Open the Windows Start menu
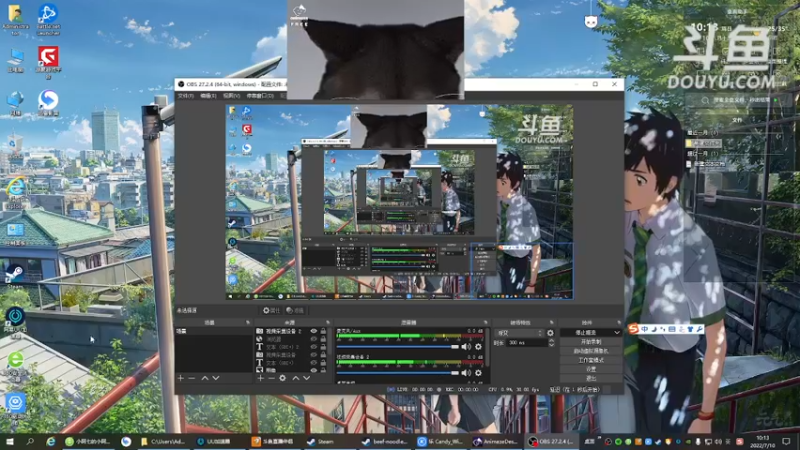This screenshot has width=800, height=450. pyautogui.click(x=9, y=441)
